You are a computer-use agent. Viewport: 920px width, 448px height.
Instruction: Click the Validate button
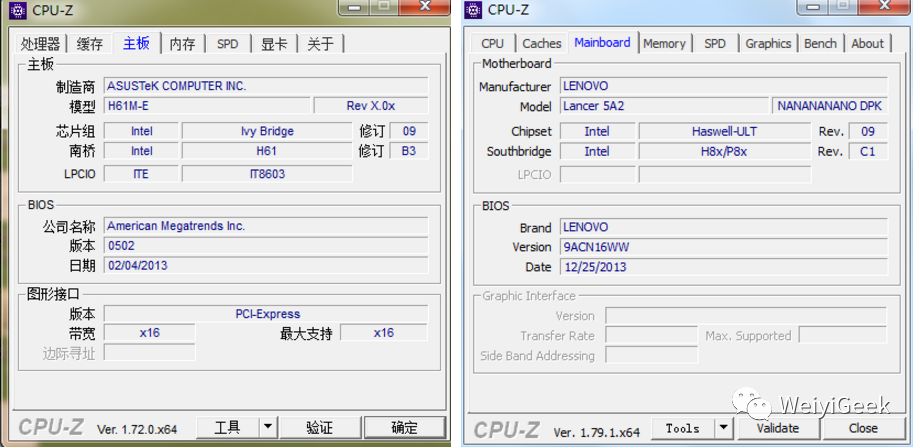[777, 429]
